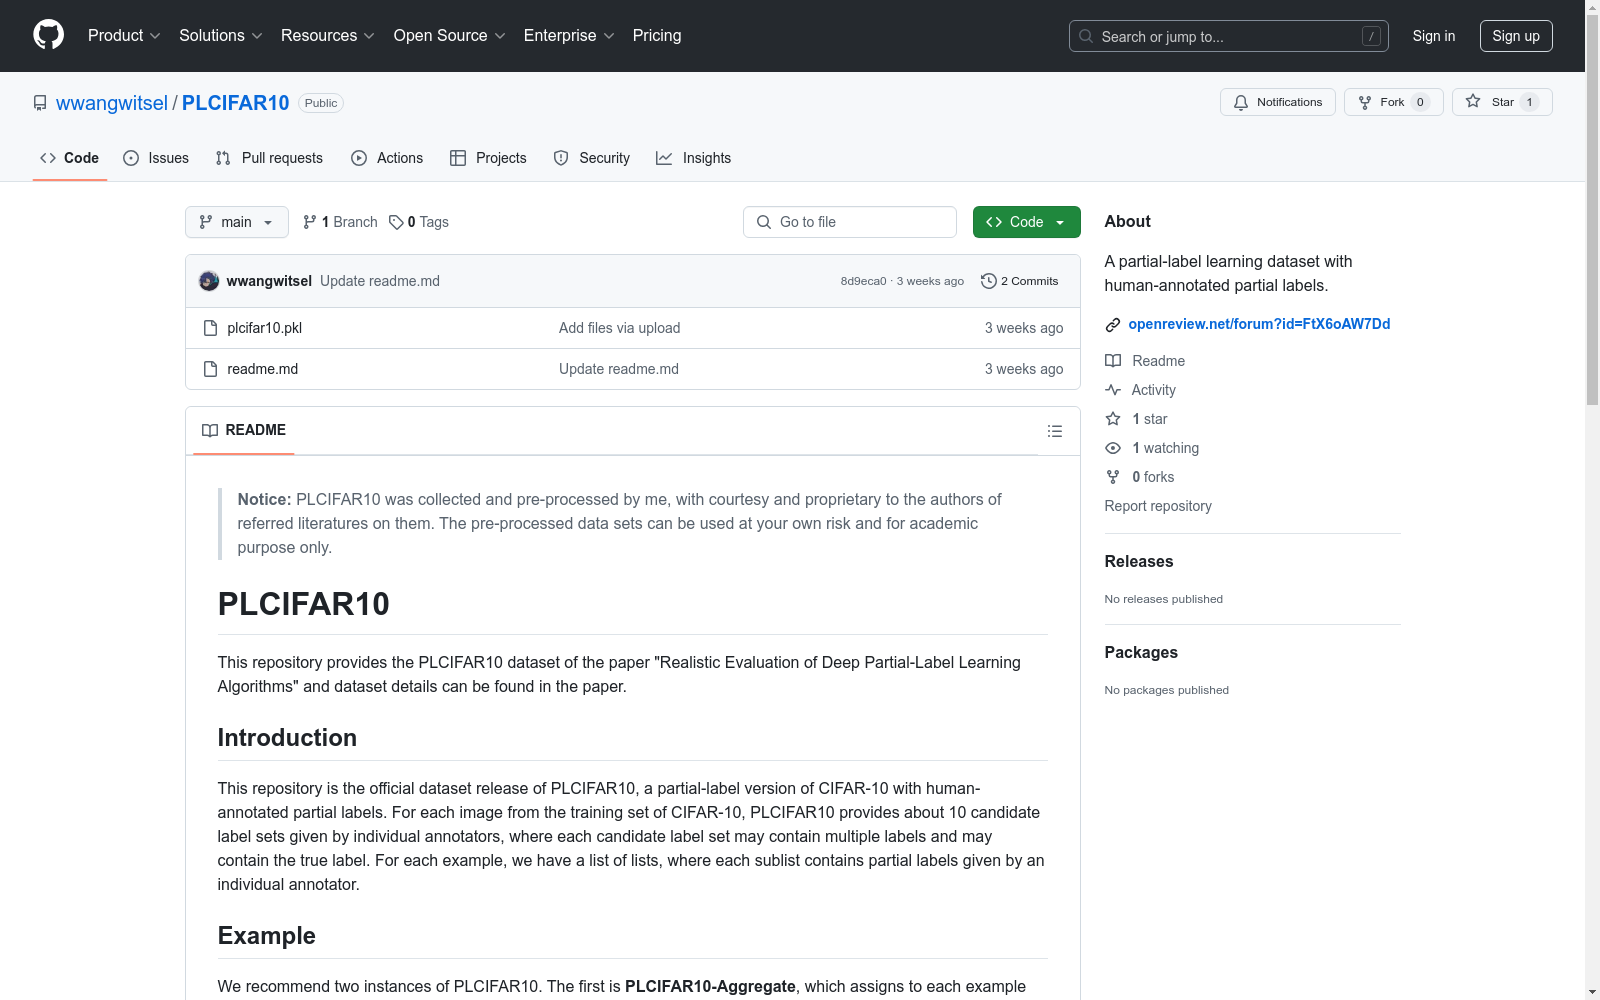This screenshot has width=1600, height=1000.
Task: Switch to the Pull requests tab
Action: (269, 158)
